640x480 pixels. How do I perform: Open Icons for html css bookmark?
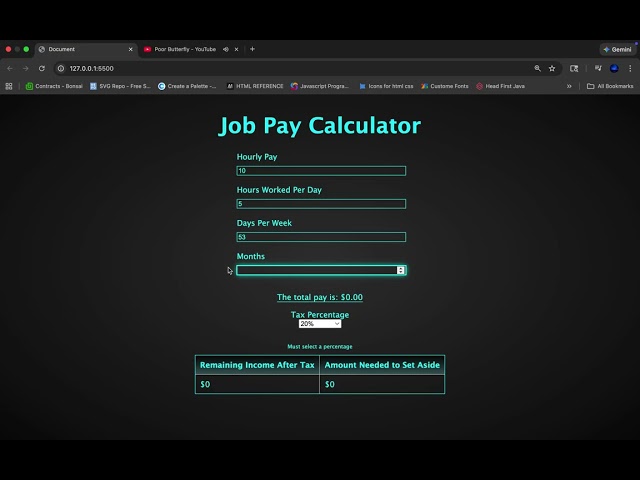click(x=386, y=86)
